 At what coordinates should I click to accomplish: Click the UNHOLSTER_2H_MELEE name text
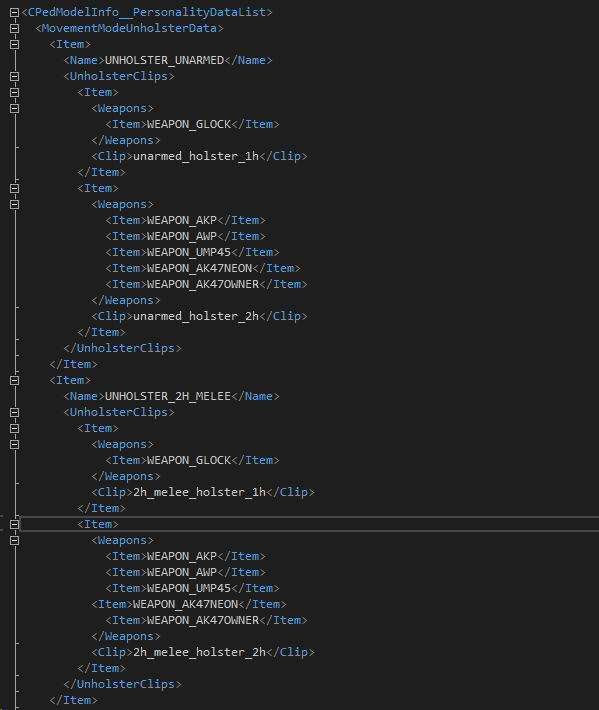click(x=168, y=396)
